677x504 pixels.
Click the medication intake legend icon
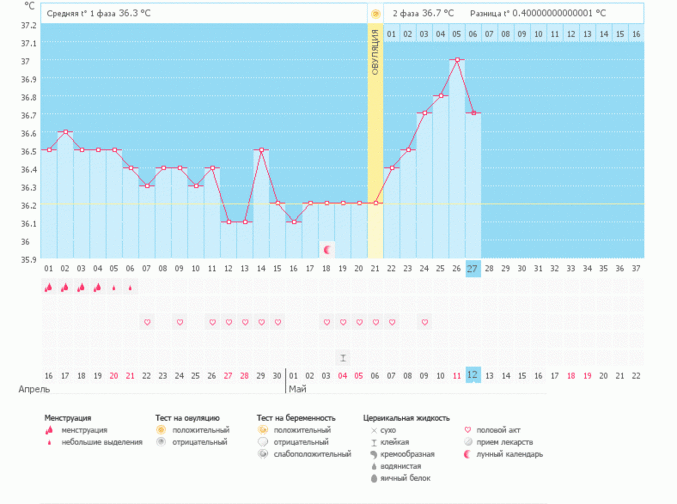[x=467, y=442]
